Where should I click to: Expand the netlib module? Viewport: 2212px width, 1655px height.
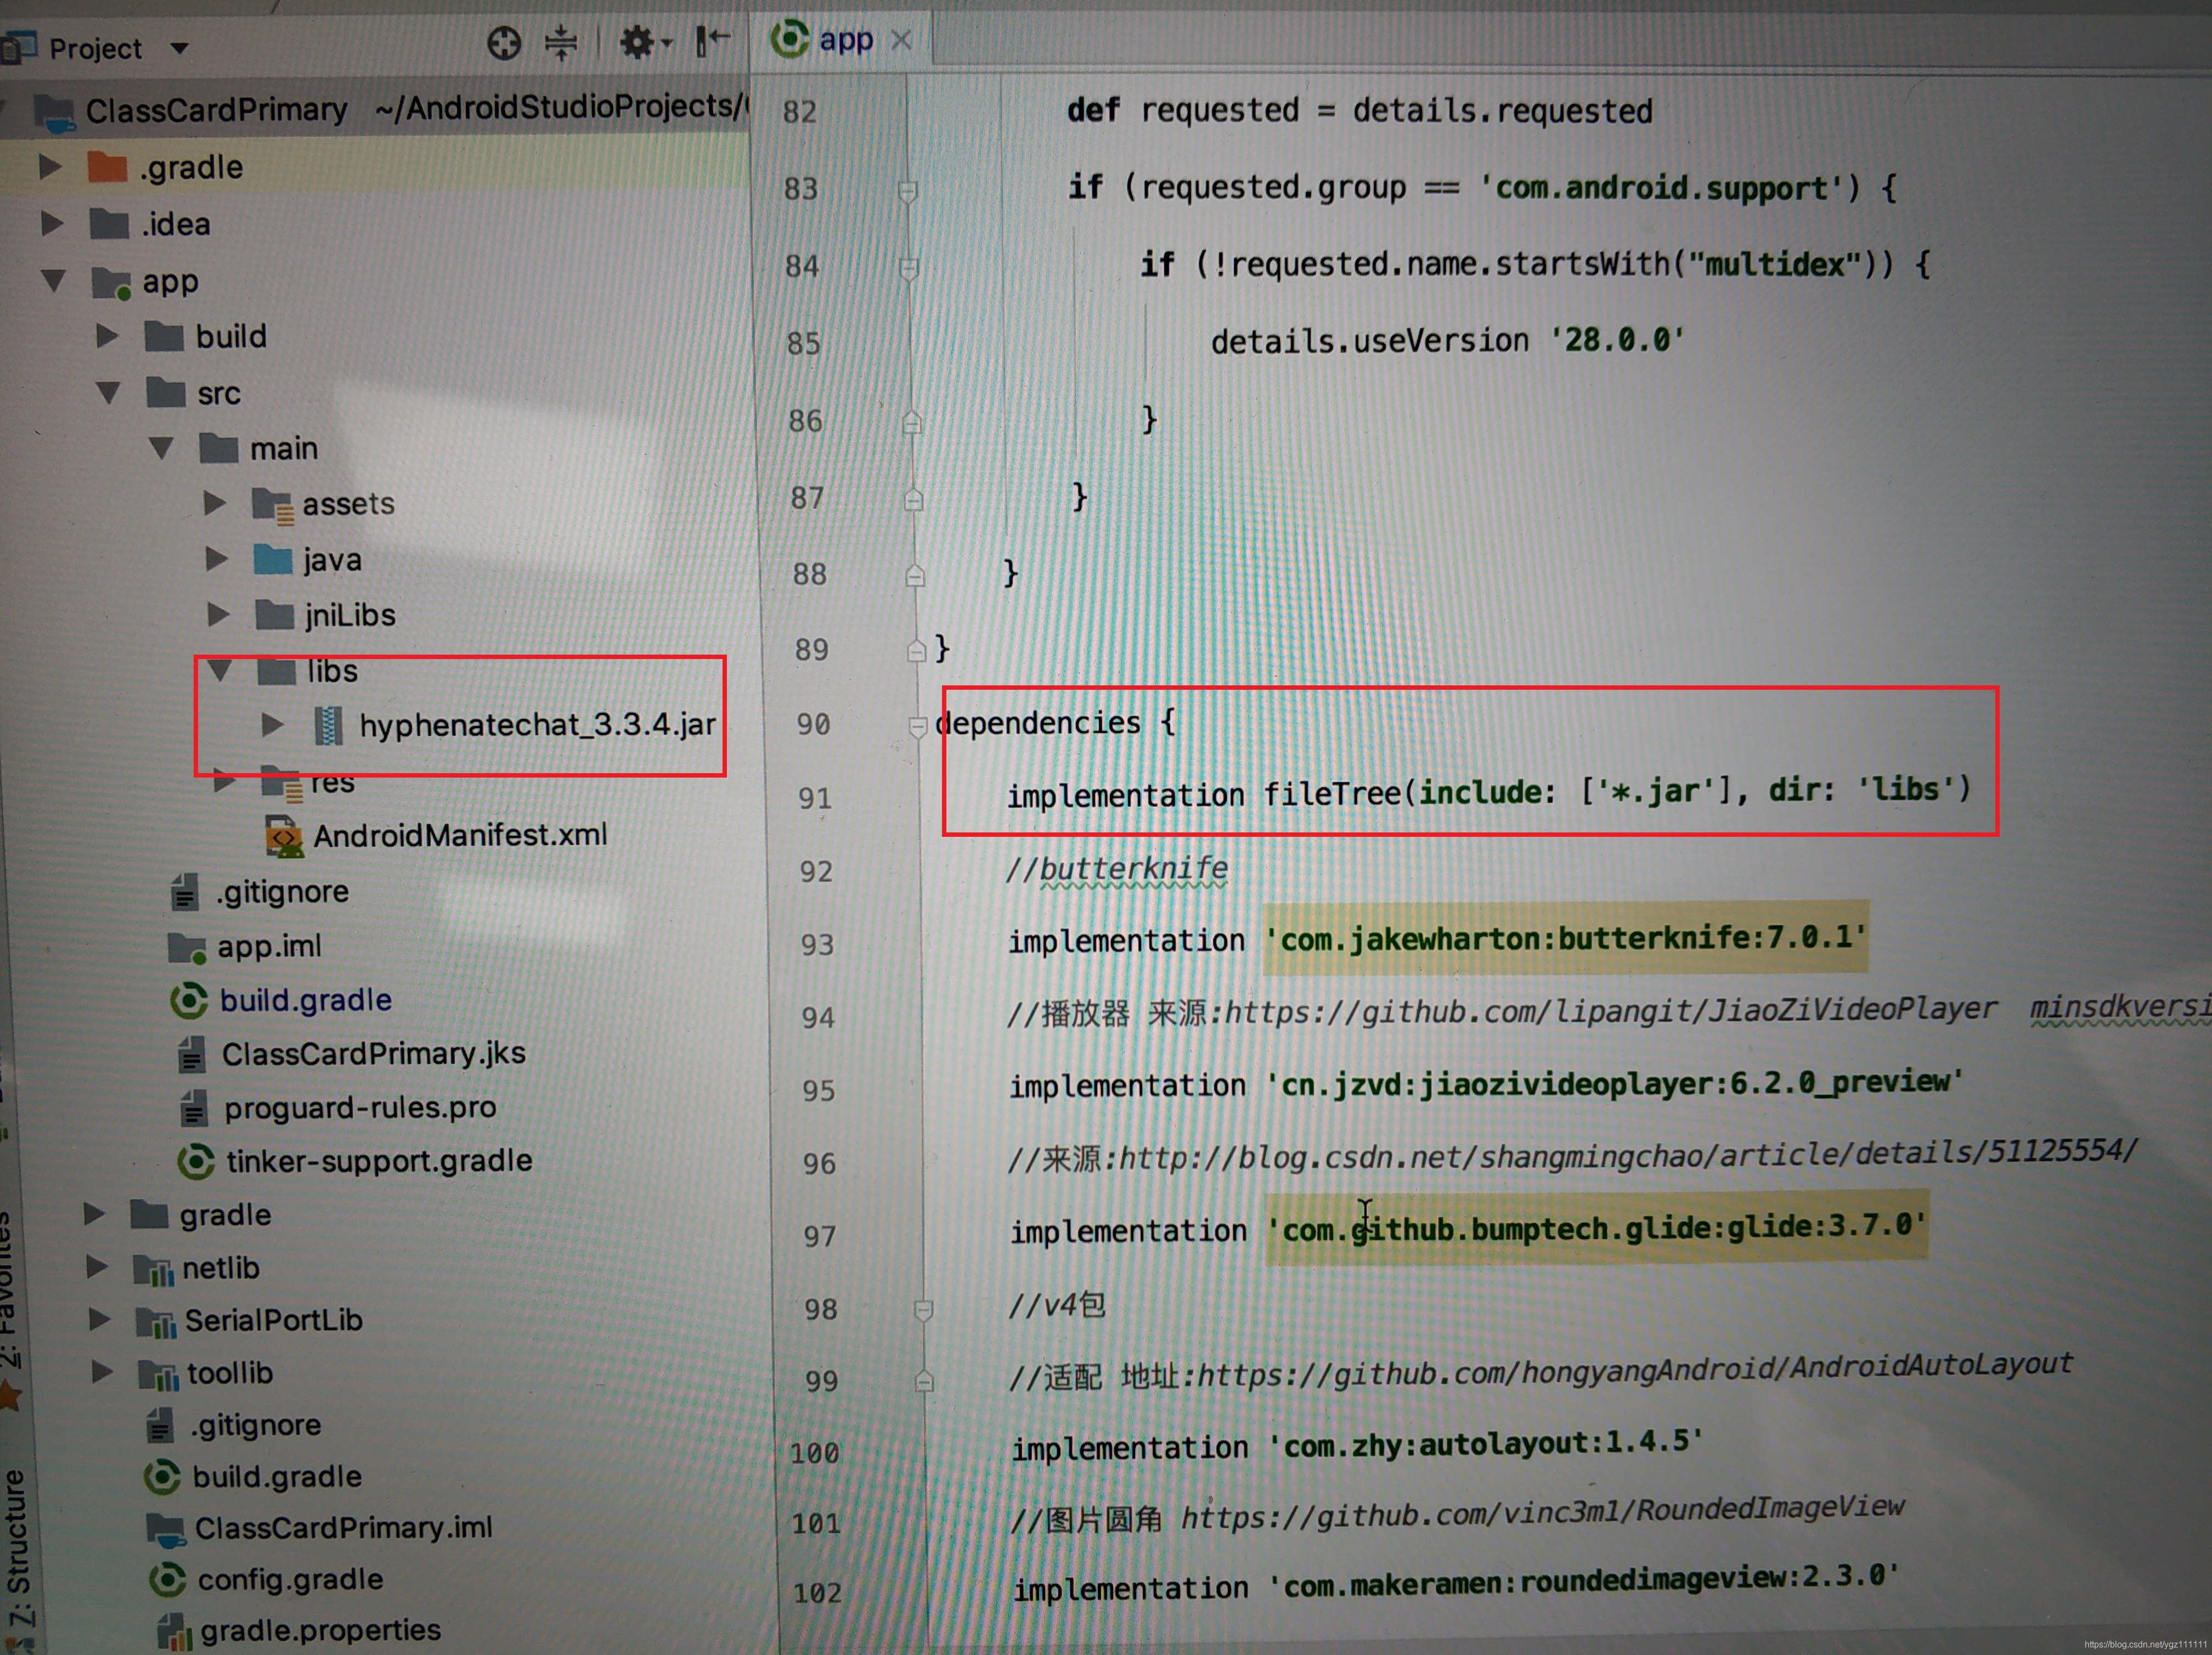pos(97,1267)
